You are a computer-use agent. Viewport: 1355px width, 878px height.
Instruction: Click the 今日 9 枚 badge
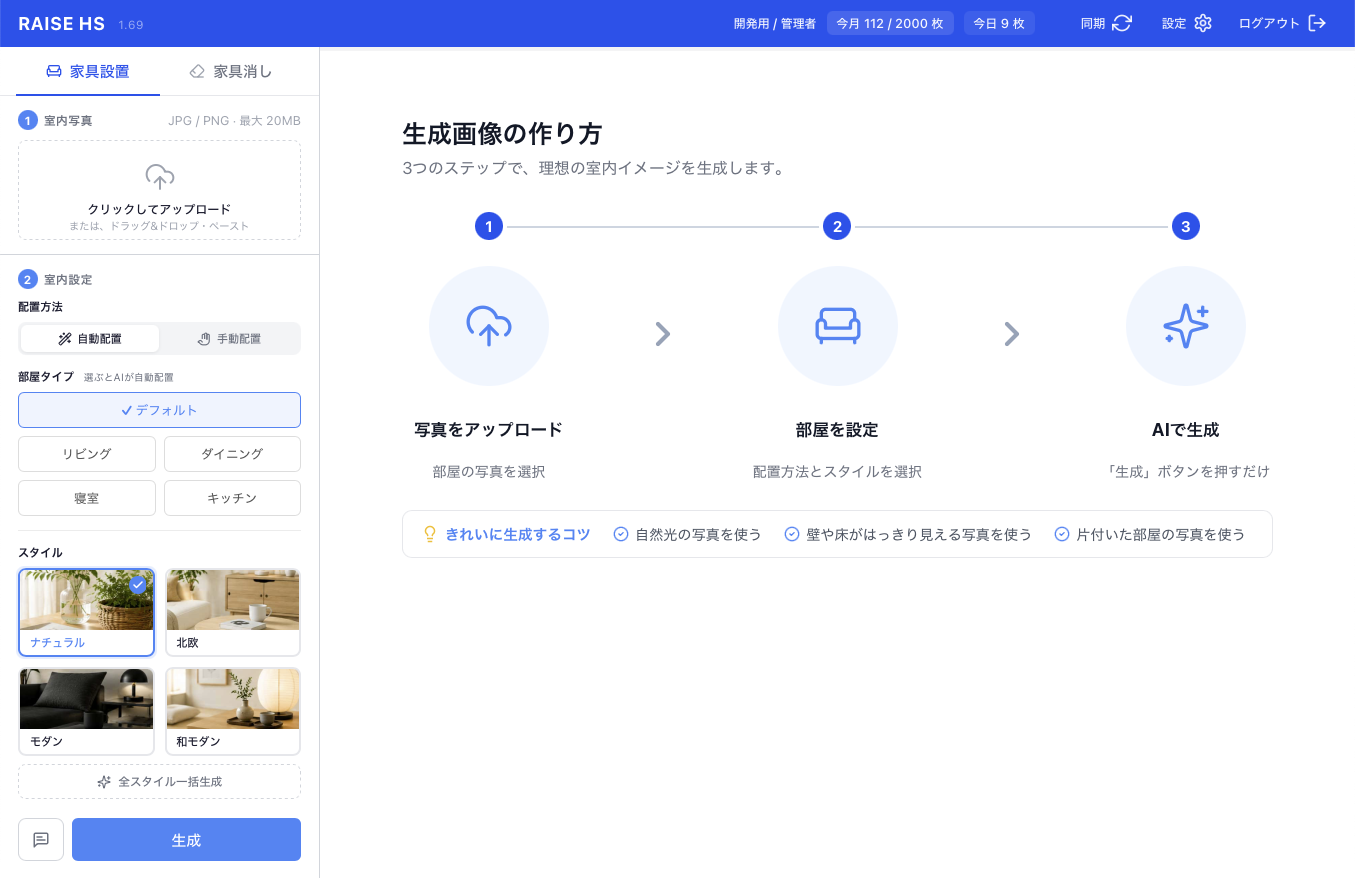(x=999, y=23)
